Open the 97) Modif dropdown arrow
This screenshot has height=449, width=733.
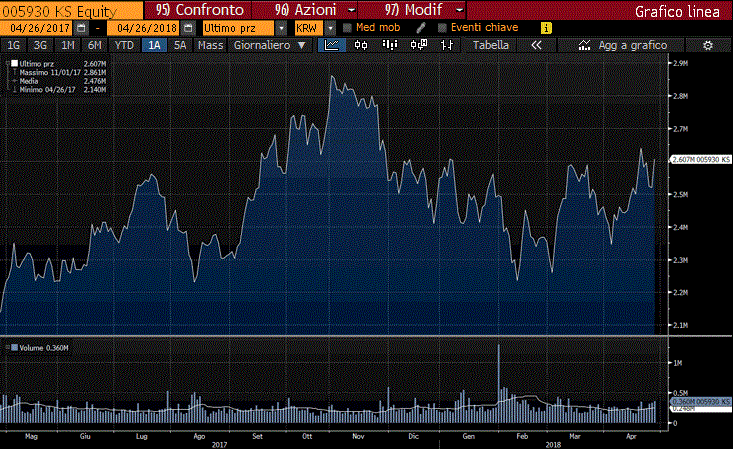[x=460, y=10]
